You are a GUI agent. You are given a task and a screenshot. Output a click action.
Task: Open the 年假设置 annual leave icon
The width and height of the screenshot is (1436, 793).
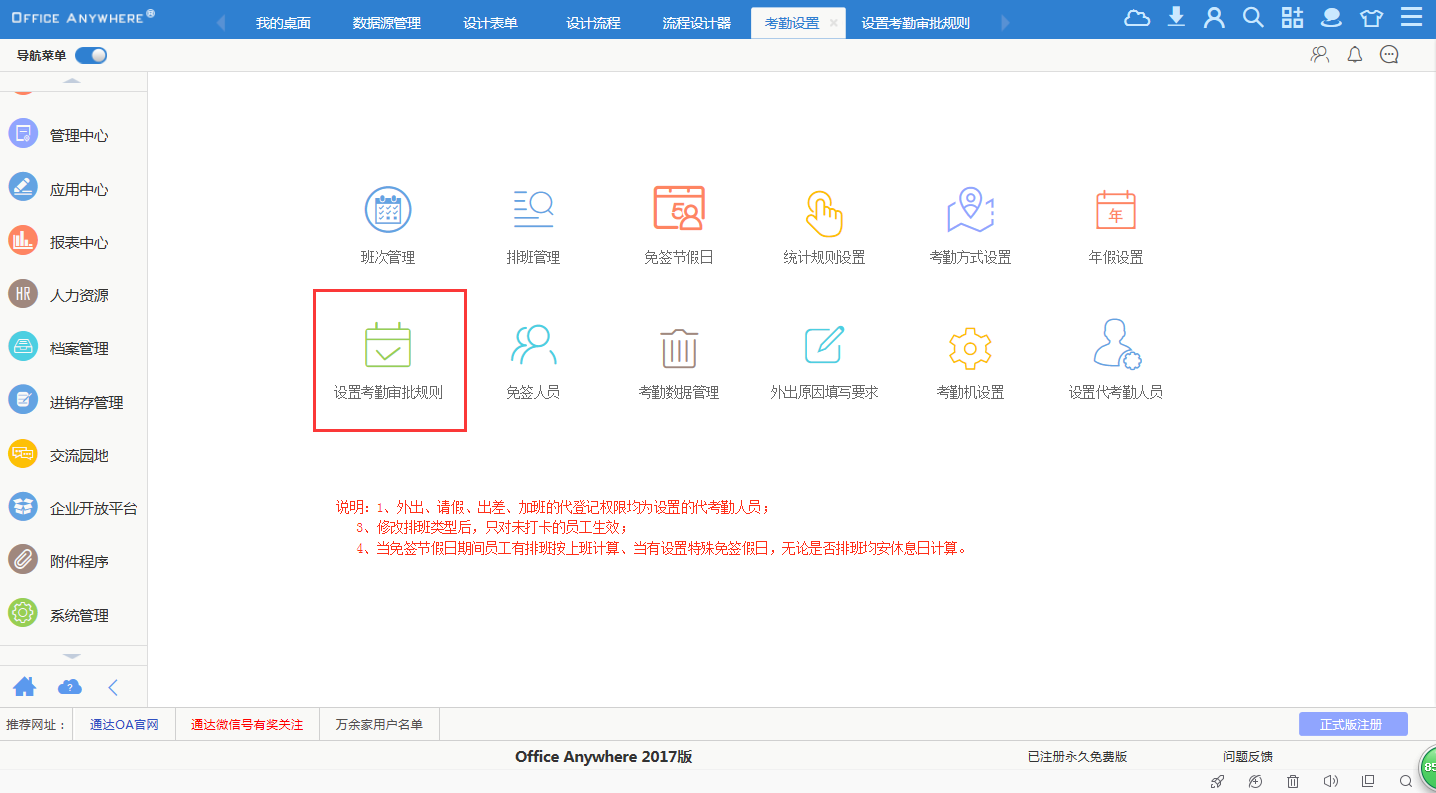[x=1115, y=210]
